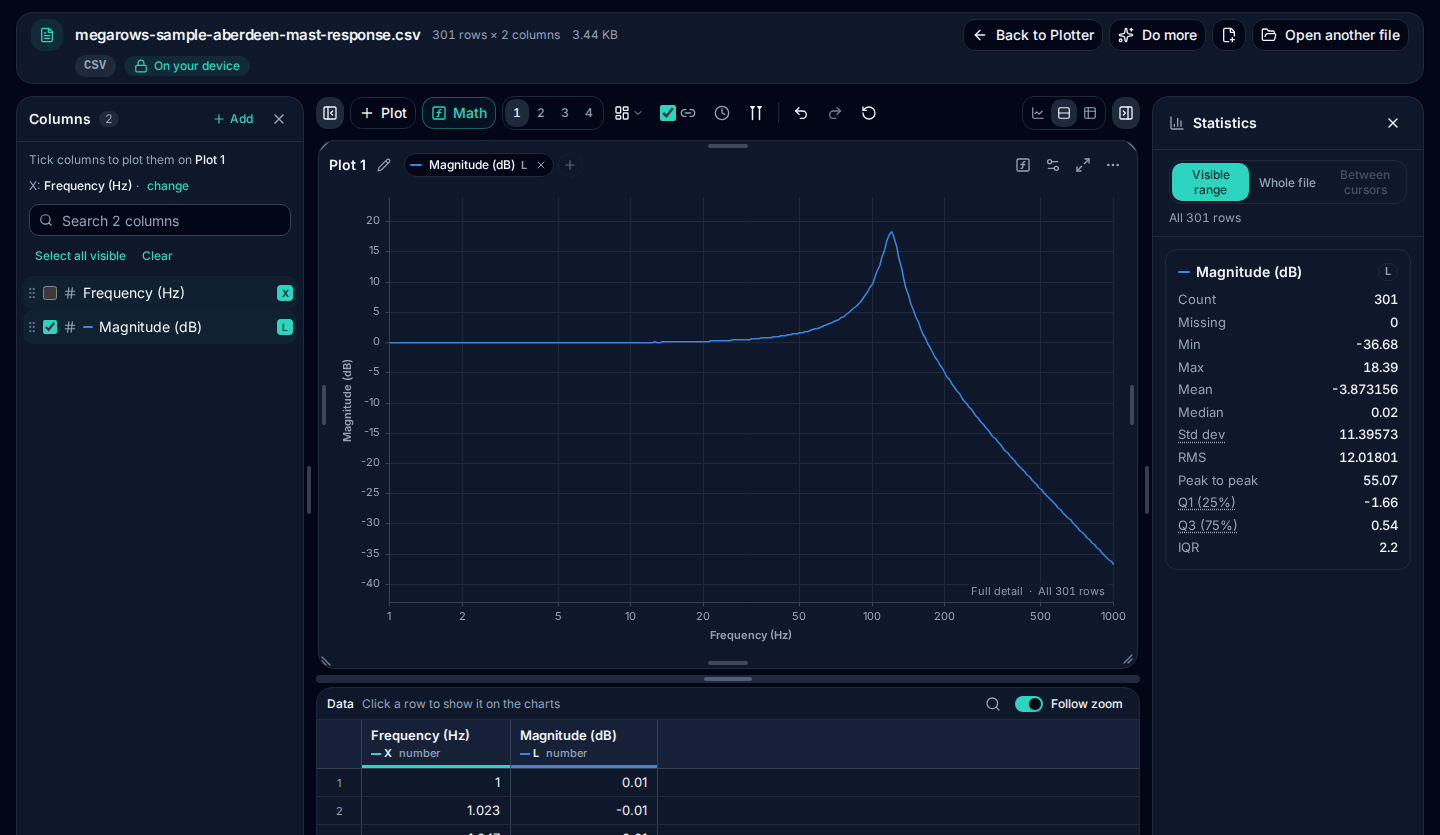Disable the Follow zoom switch
The width and height of the screenshot is (1440, 835).
coord(1028,704)
